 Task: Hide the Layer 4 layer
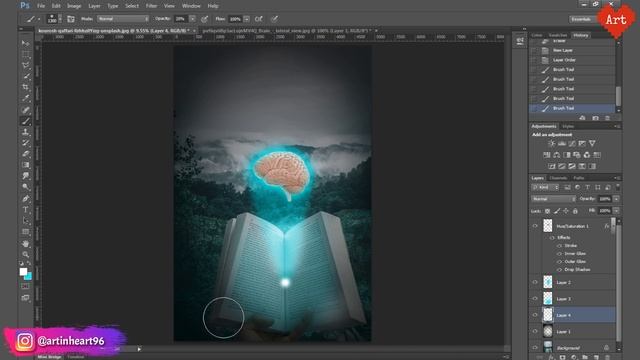point(535,315)
